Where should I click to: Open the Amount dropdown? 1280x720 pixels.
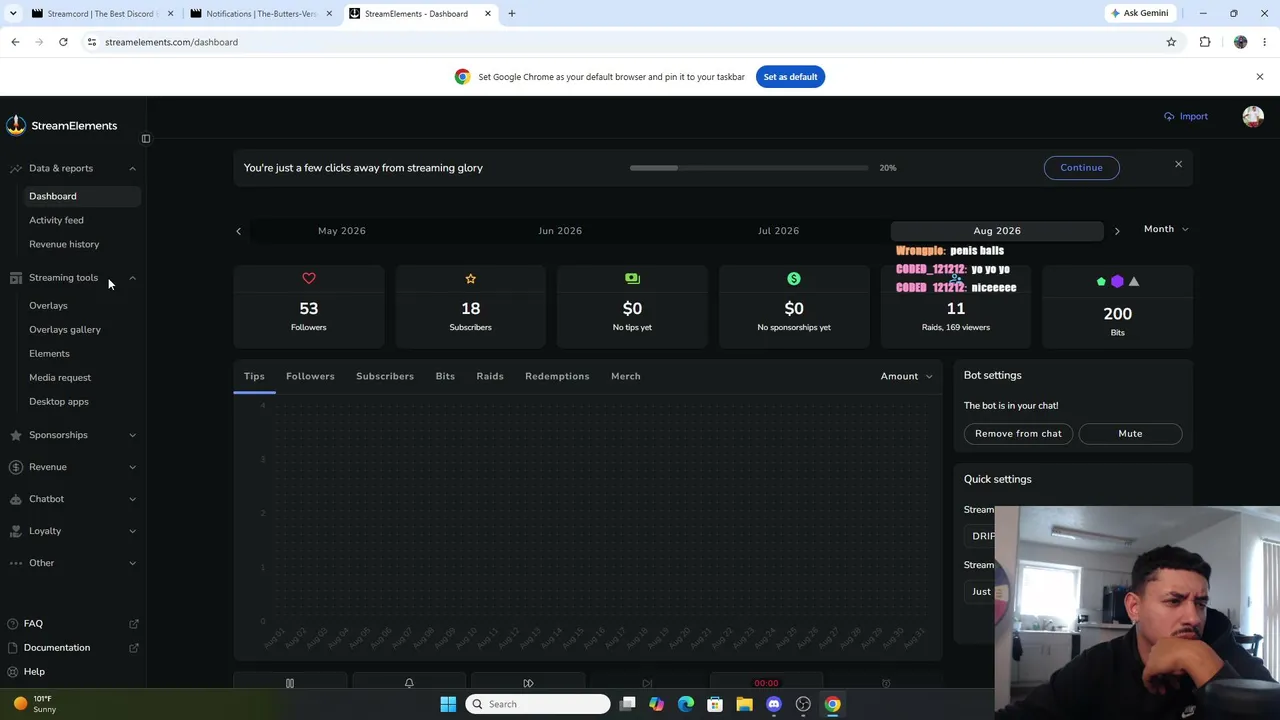[906, 376]
